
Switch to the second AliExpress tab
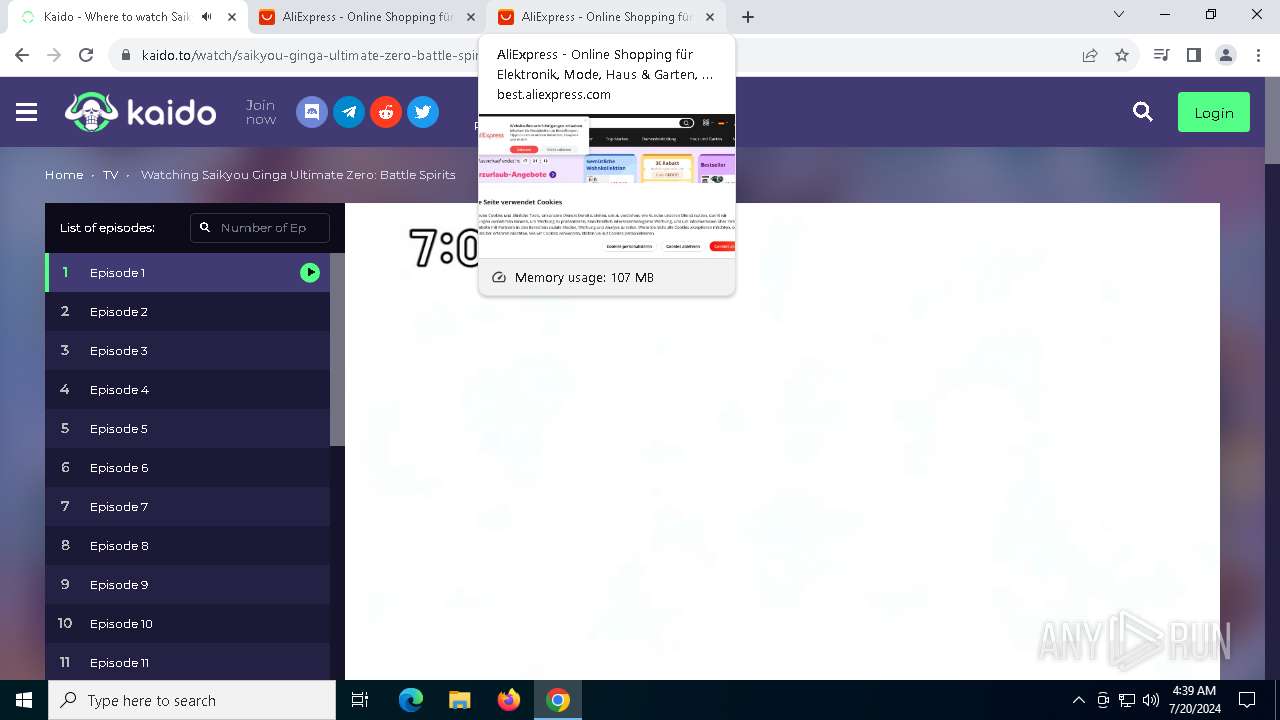coord(365,17)
